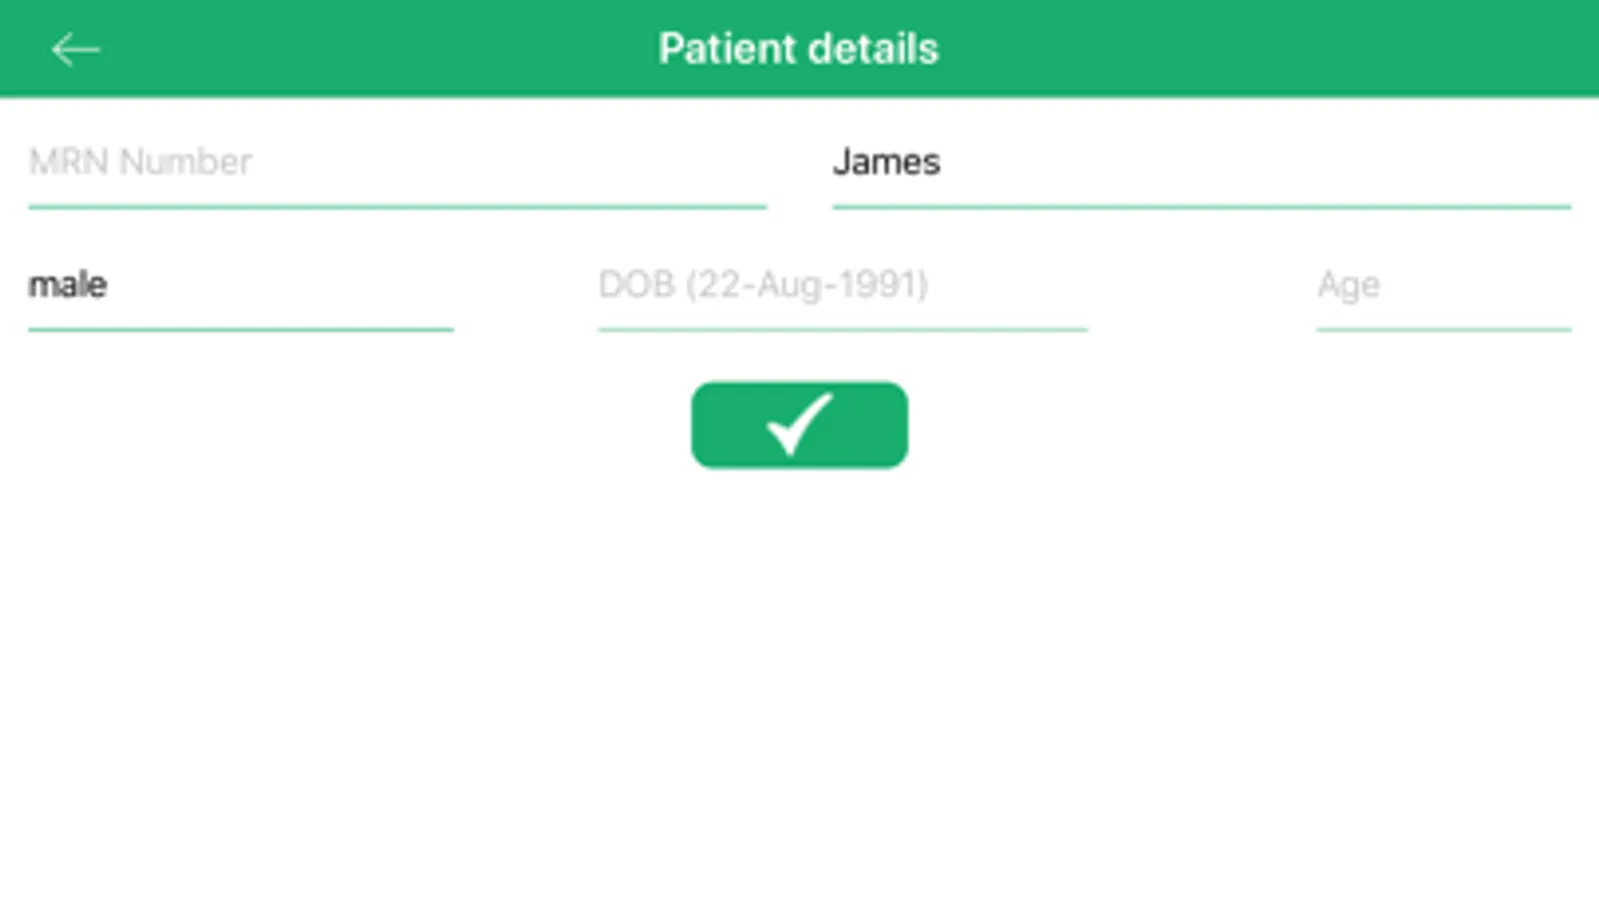Screen dimensions: 1599x900
Task: Click the underline below the male field
Action: (x=240, y=329)
